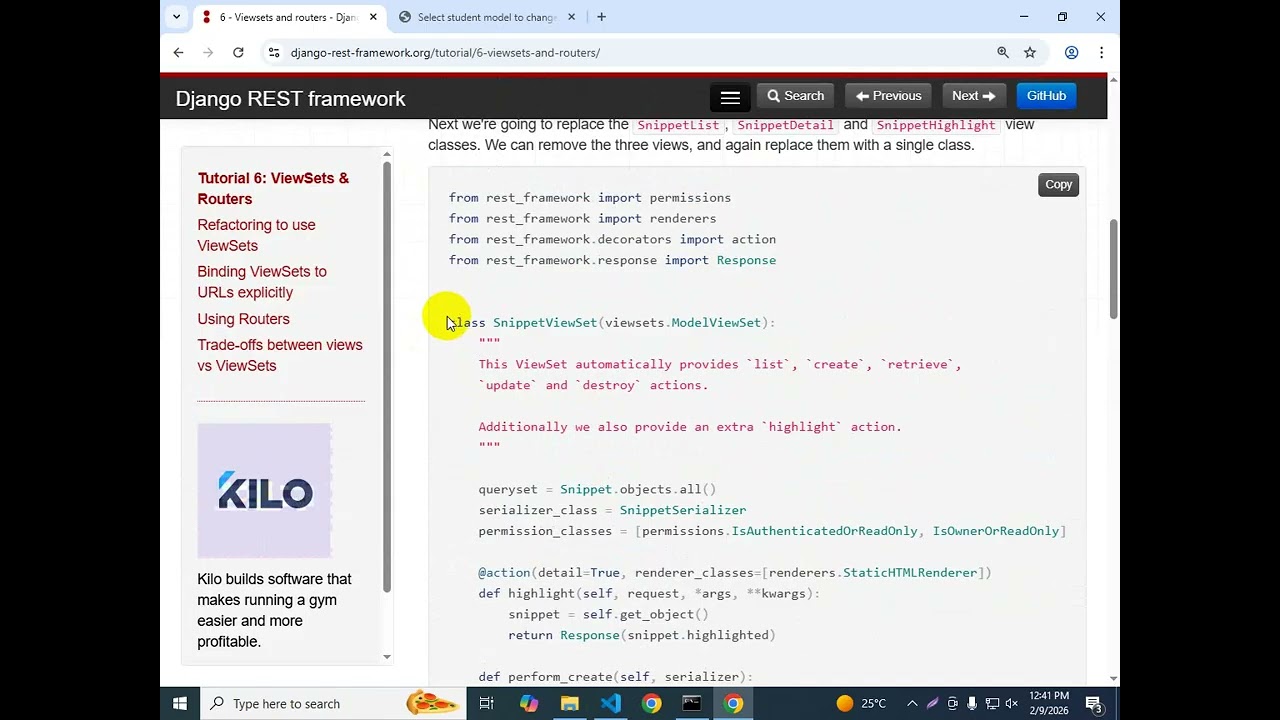Screen dimensions: 1280x720
Task: Show hidden system tray icons
Action: click(913, 704)
